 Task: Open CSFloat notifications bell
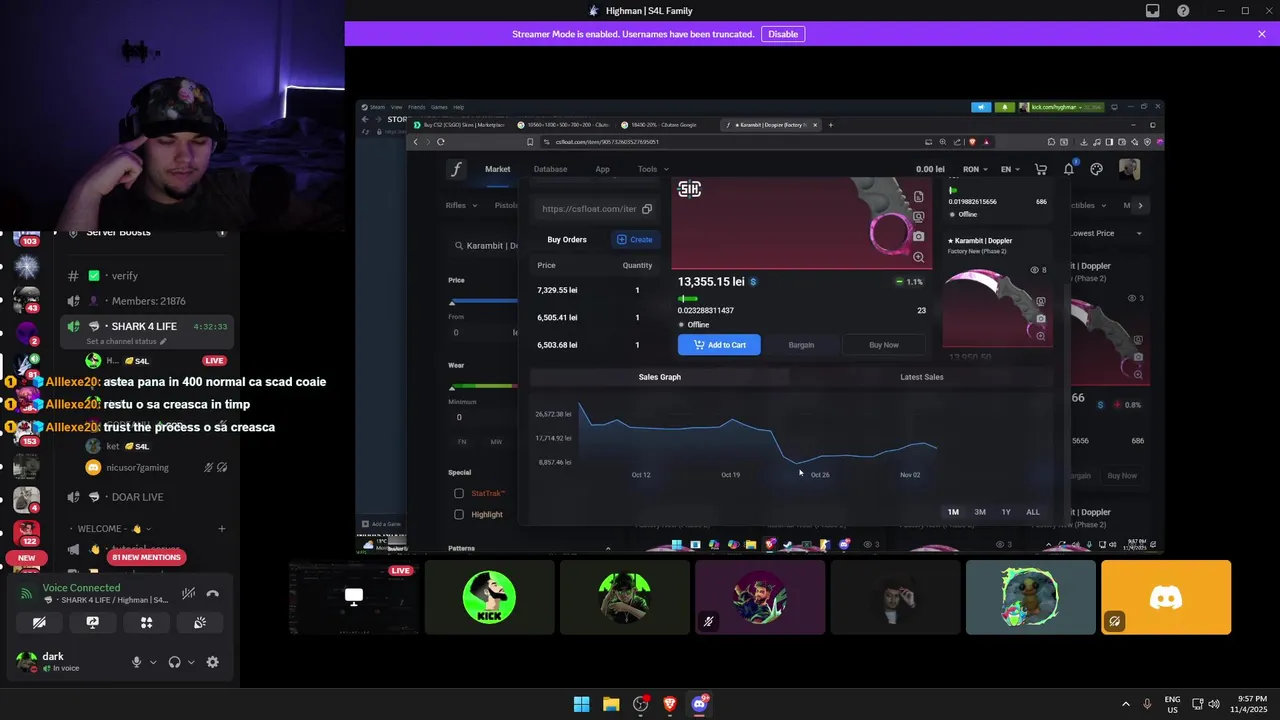[1069, 169]
